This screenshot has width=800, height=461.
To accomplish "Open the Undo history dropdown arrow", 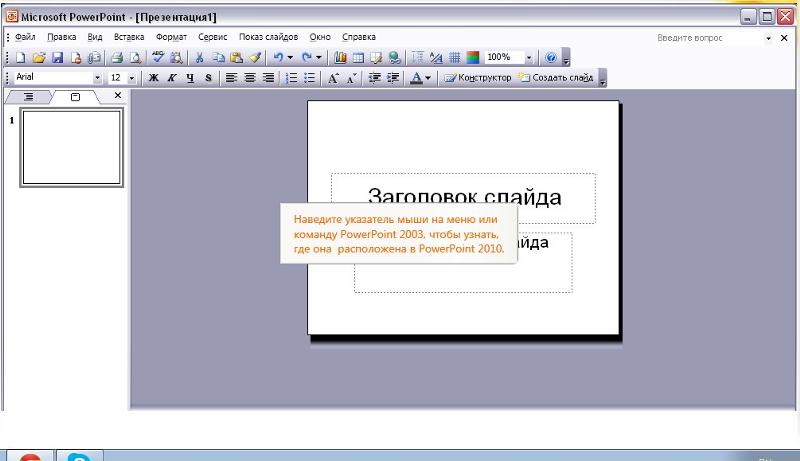I will (290, 58).
